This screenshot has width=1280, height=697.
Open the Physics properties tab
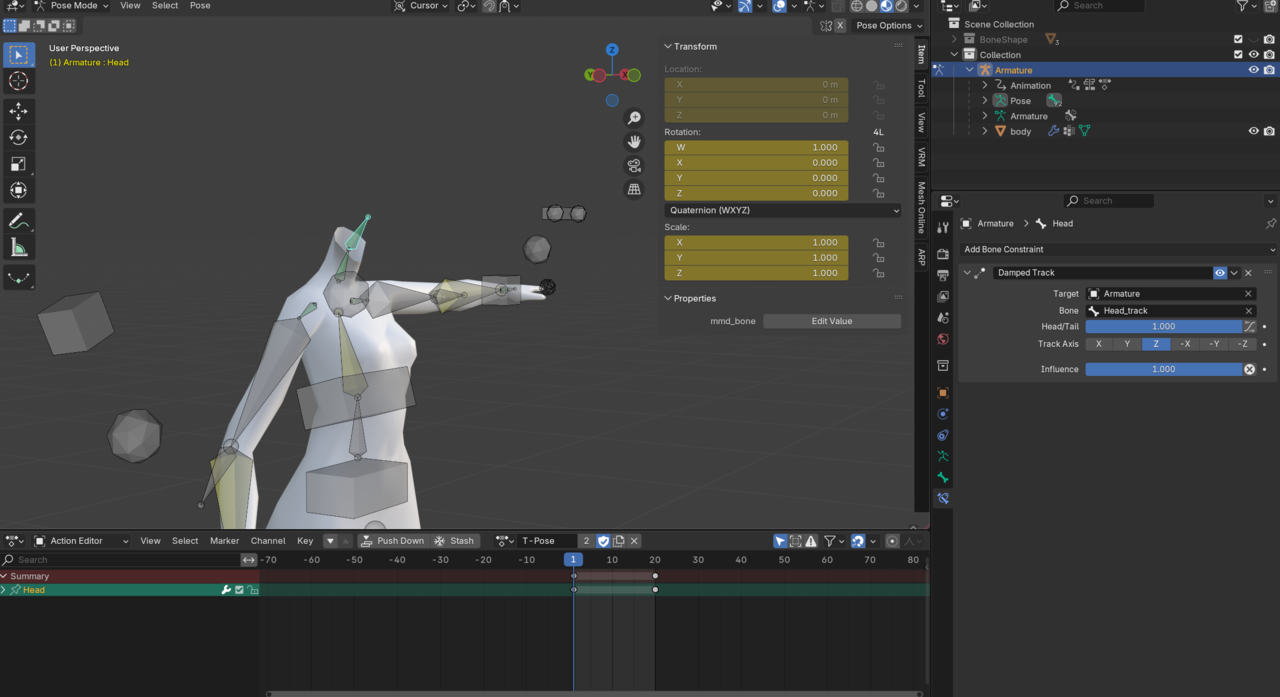coord(943,414)
